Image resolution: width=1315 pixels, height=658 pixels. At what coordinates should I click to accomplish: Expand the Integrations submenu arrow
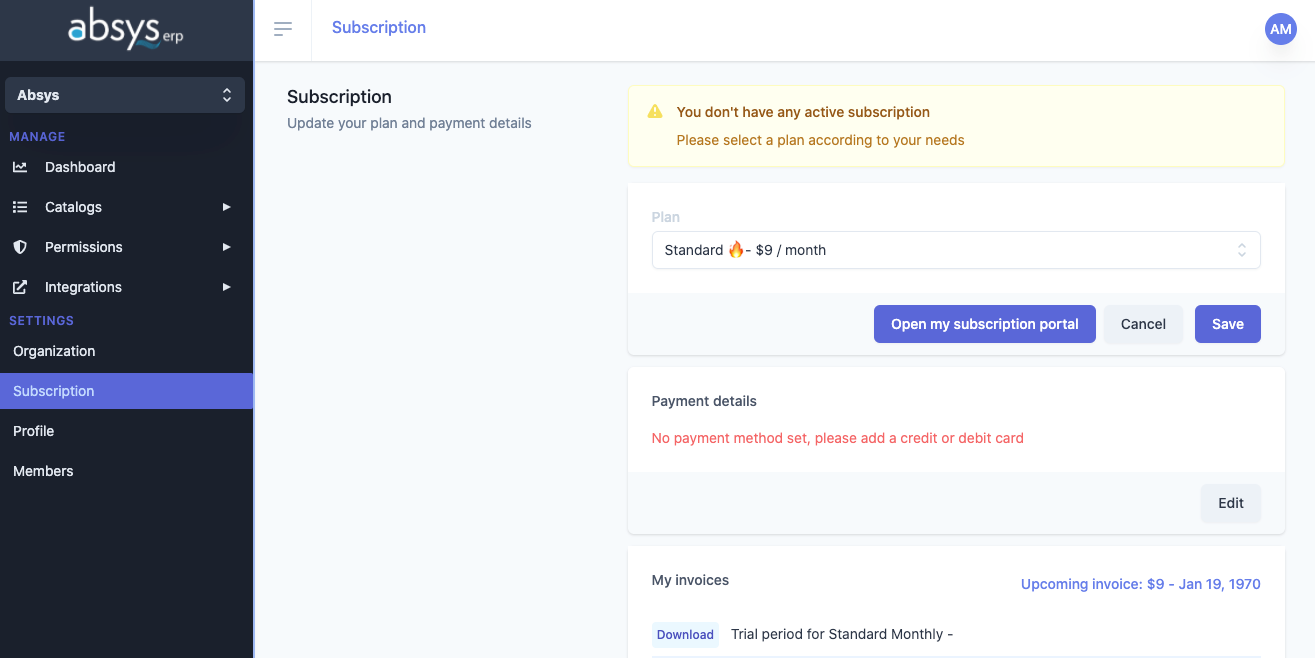(x=227, y=287)
